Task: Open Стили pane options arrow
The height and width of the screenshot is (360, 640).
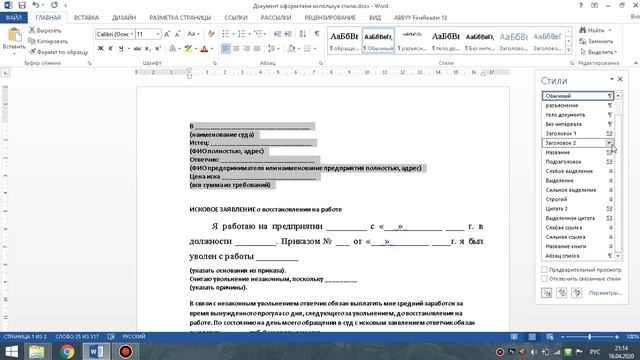Action: pyautogui.click(x=611, y=79)
